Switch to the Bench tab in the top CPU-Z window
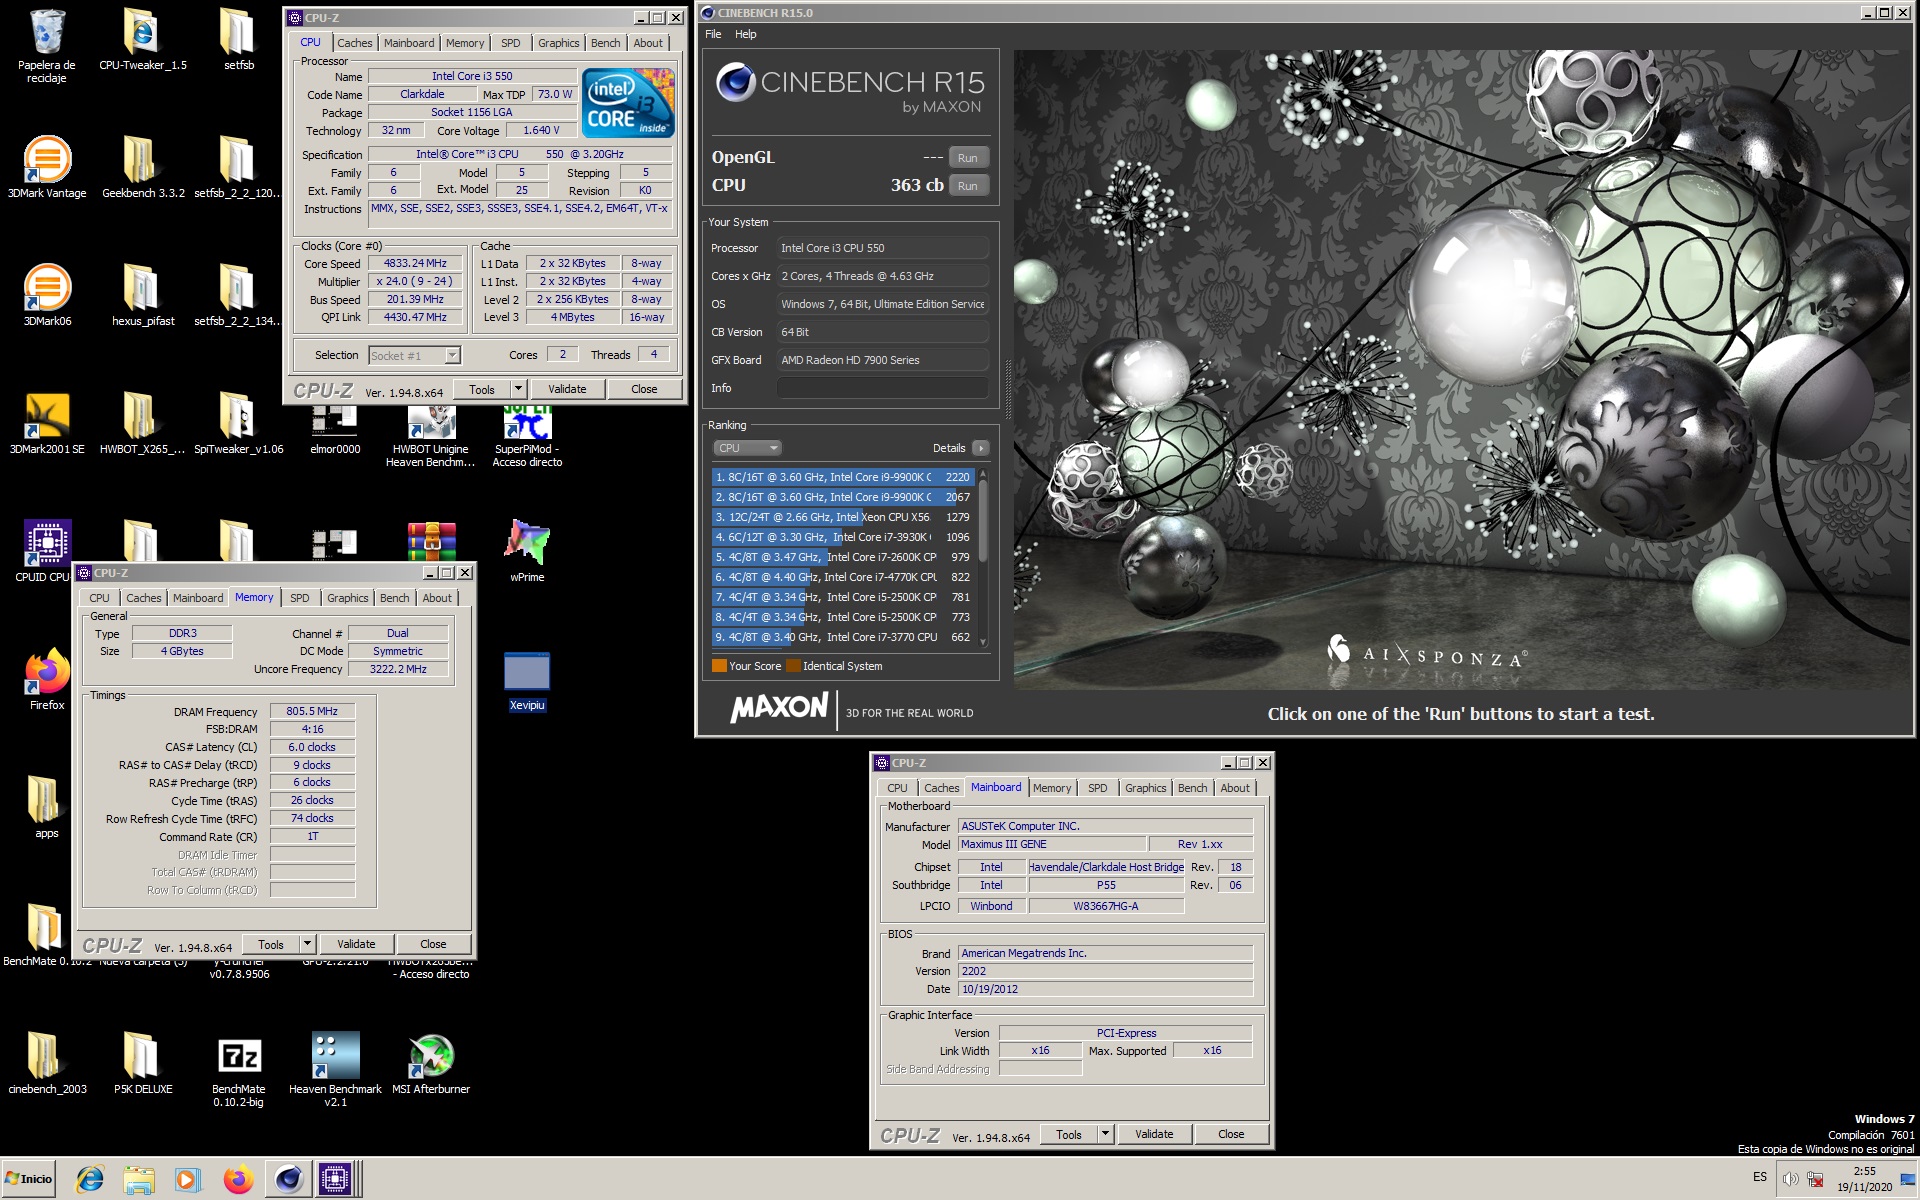Image resolution: width=1920 pixels, height=1200 pixels. pyautogui.click(x=605, y=43)
